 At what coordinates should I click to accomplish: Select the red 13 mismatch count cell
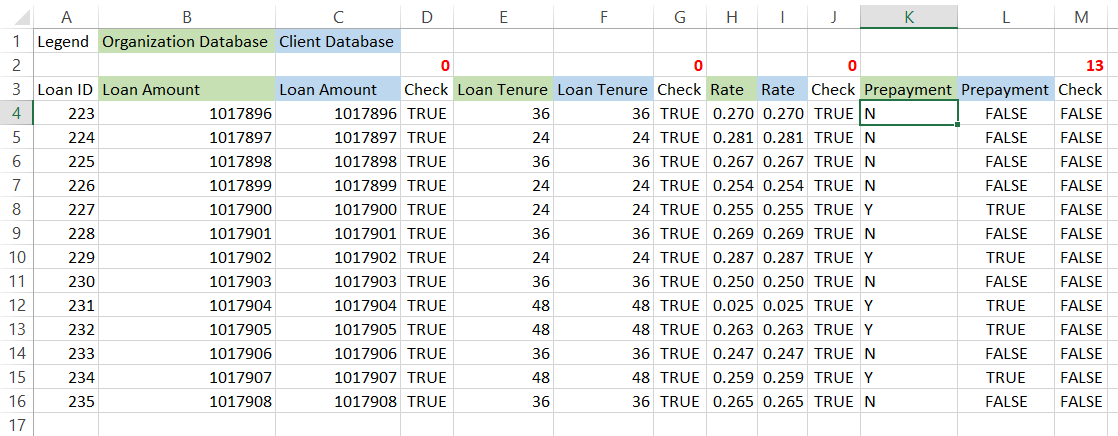click(x=1086, y=66)
